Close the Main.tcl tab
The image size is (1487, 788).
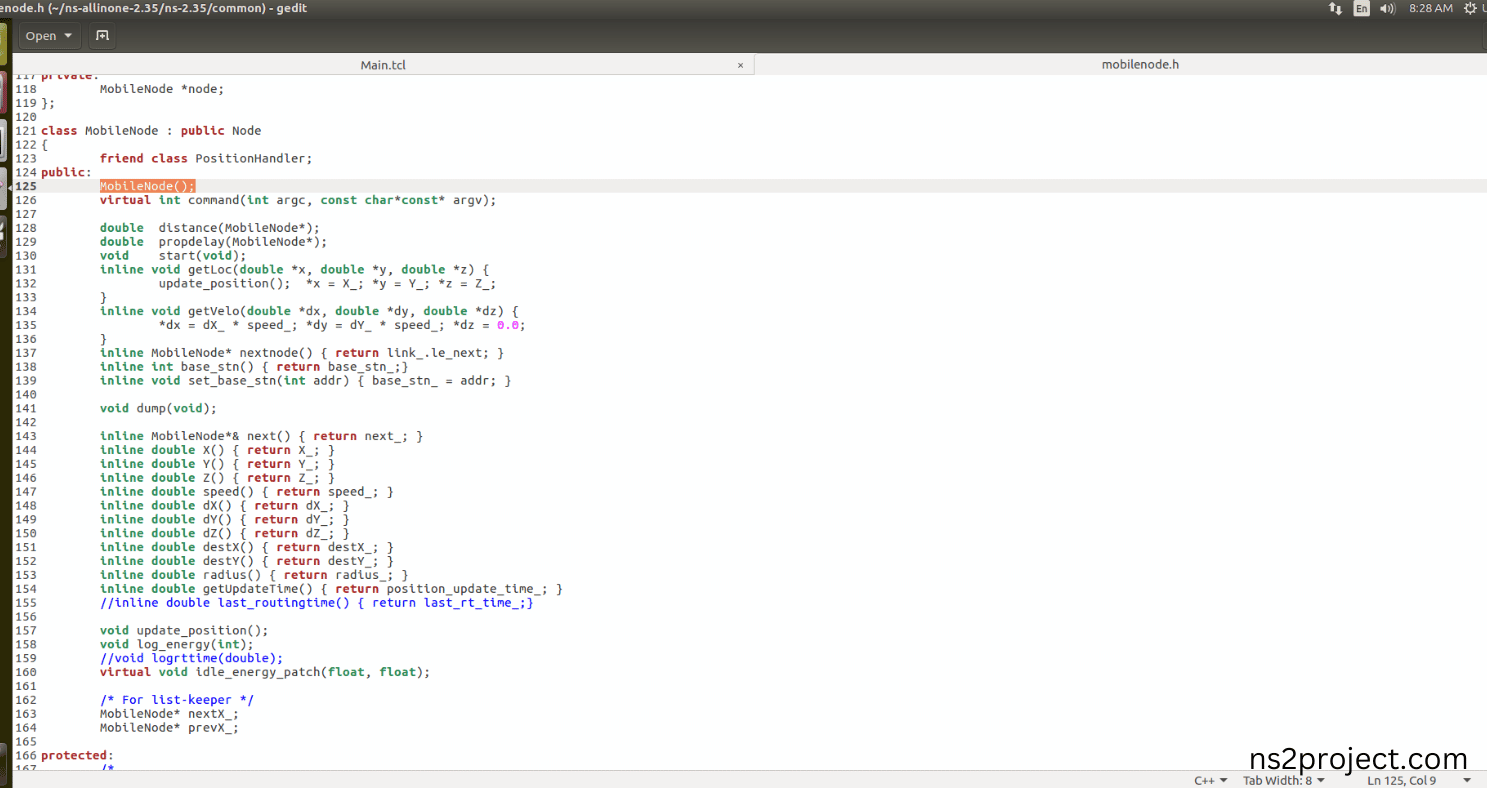tap(740, 65)
